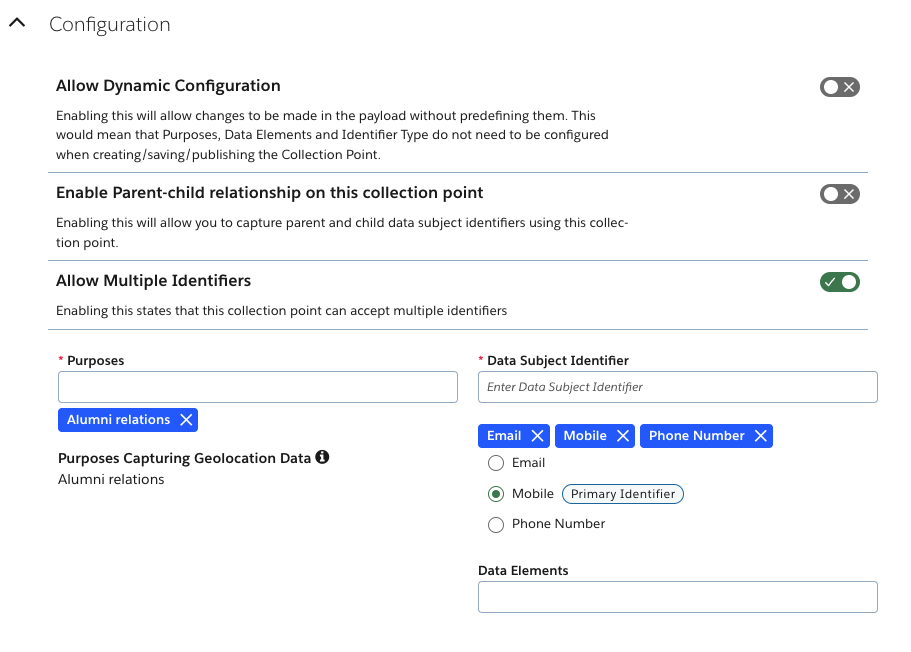
Task: Enable Allow Dynamic Configuration
Action: tap(839, 87)
